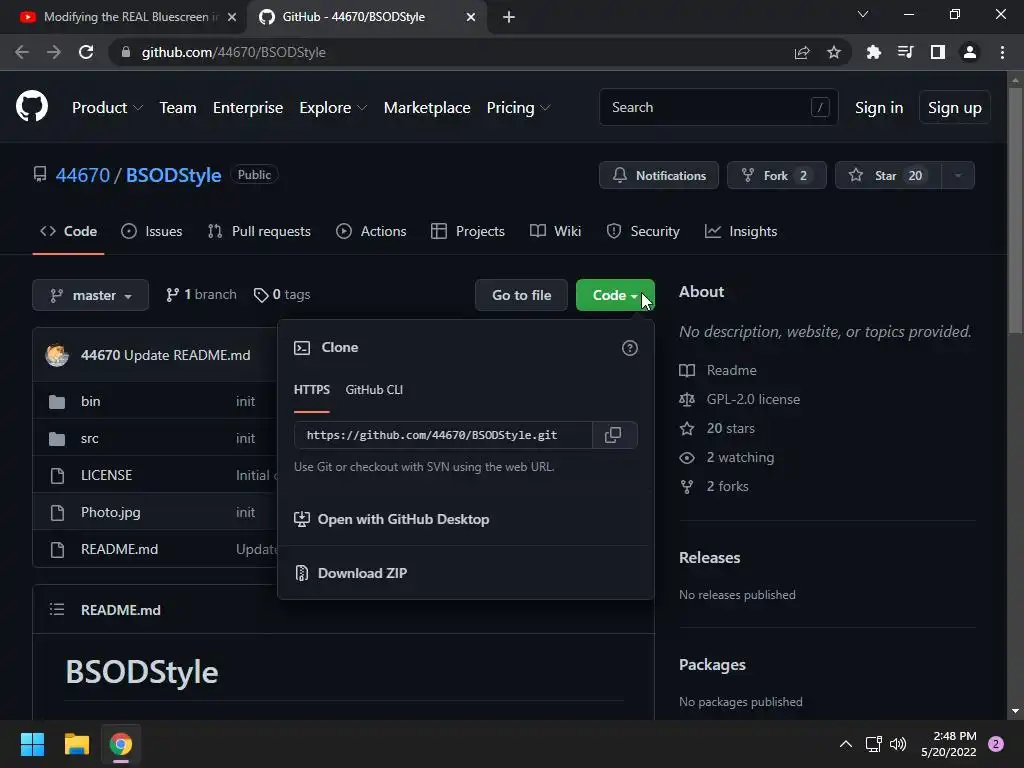
Task: Switch to the Issues tab
Action: pos(152,231)
